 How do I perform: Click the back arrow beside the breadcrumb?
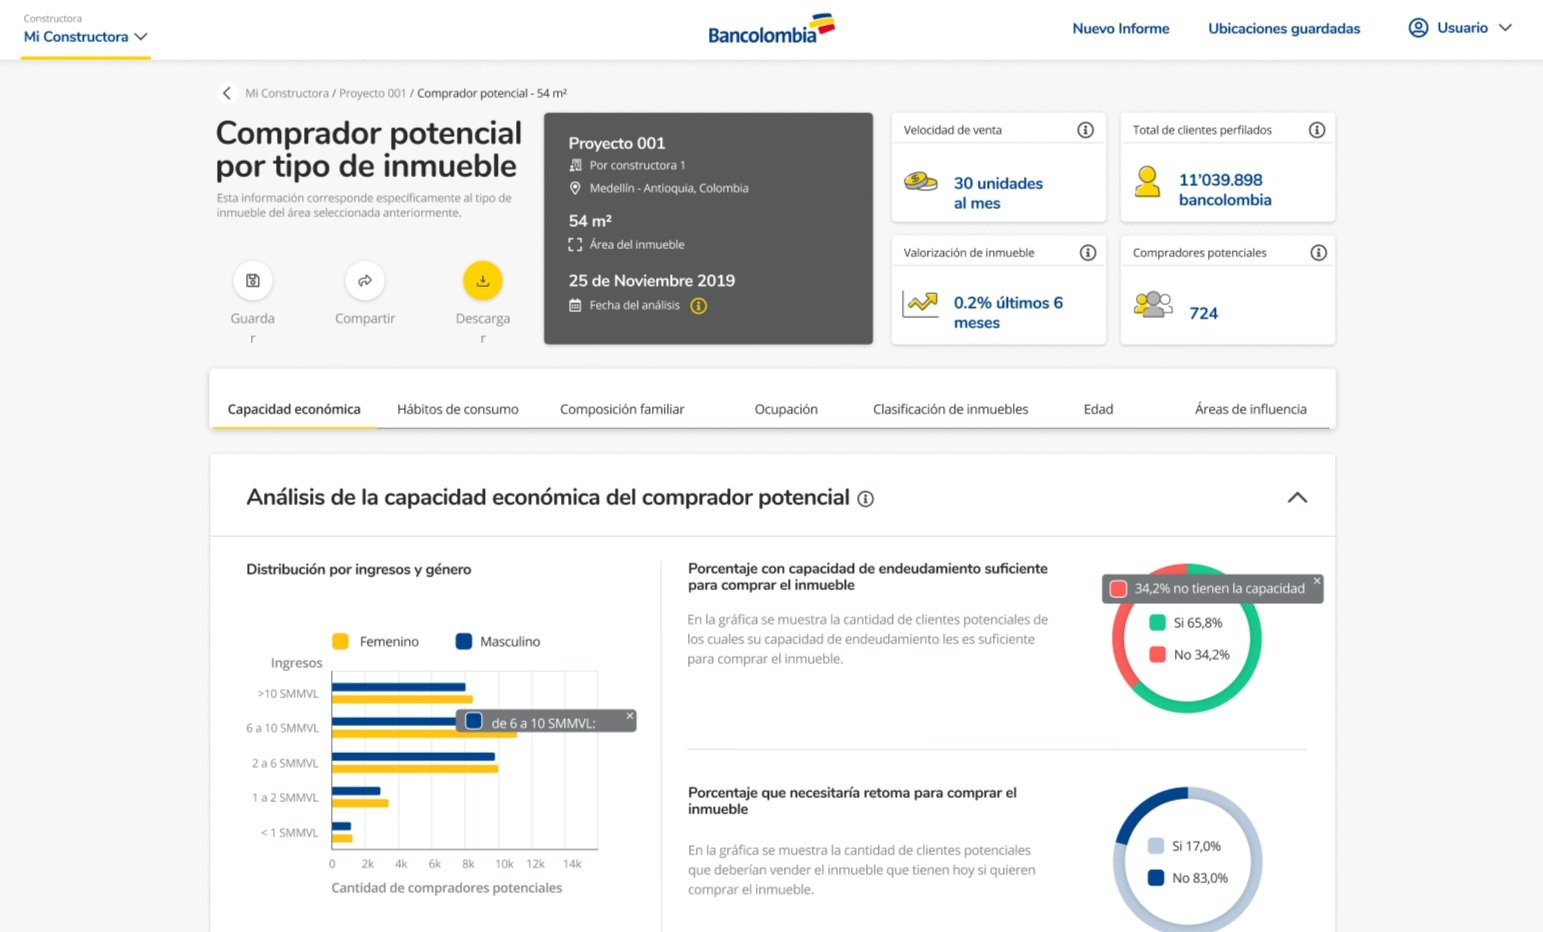[227, 93]
